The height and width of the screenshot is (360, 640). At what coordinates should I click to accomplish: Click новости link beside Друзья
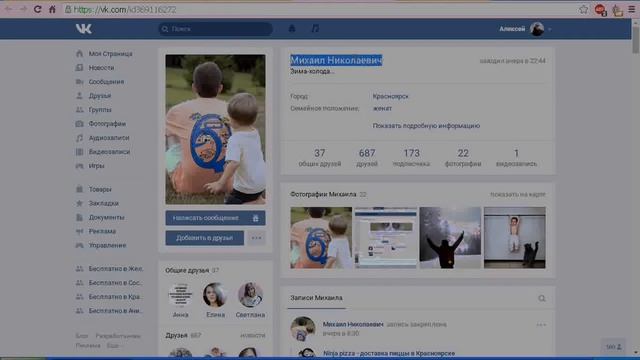253,335
